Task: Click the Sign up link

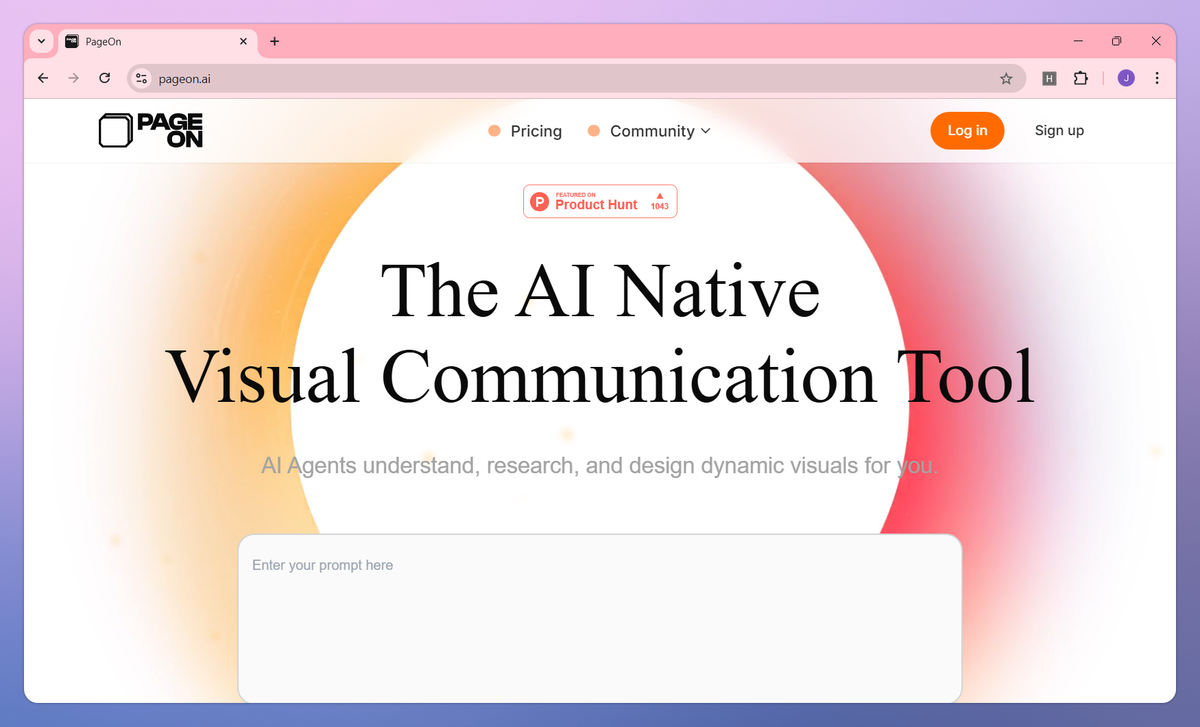Action: [x=1059, y=131]
